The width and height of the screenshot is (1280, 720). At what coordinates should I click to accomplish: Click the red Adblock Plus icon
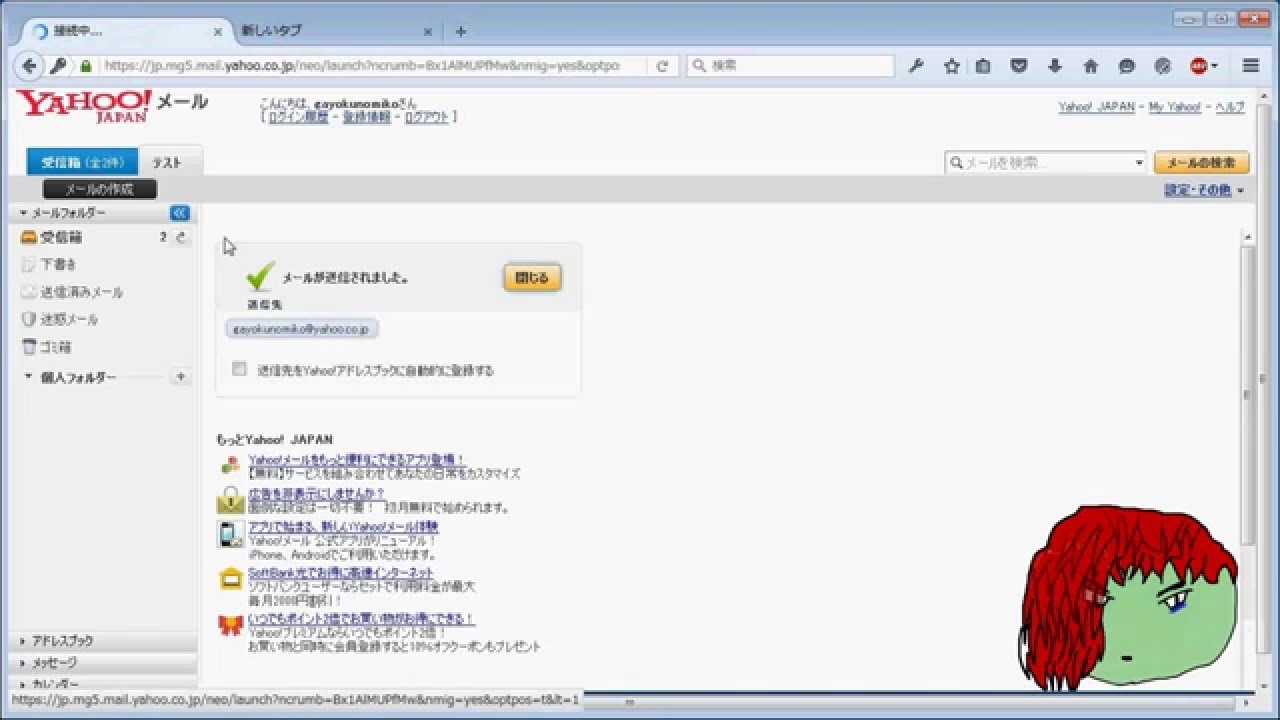(x=1198, y=66)
